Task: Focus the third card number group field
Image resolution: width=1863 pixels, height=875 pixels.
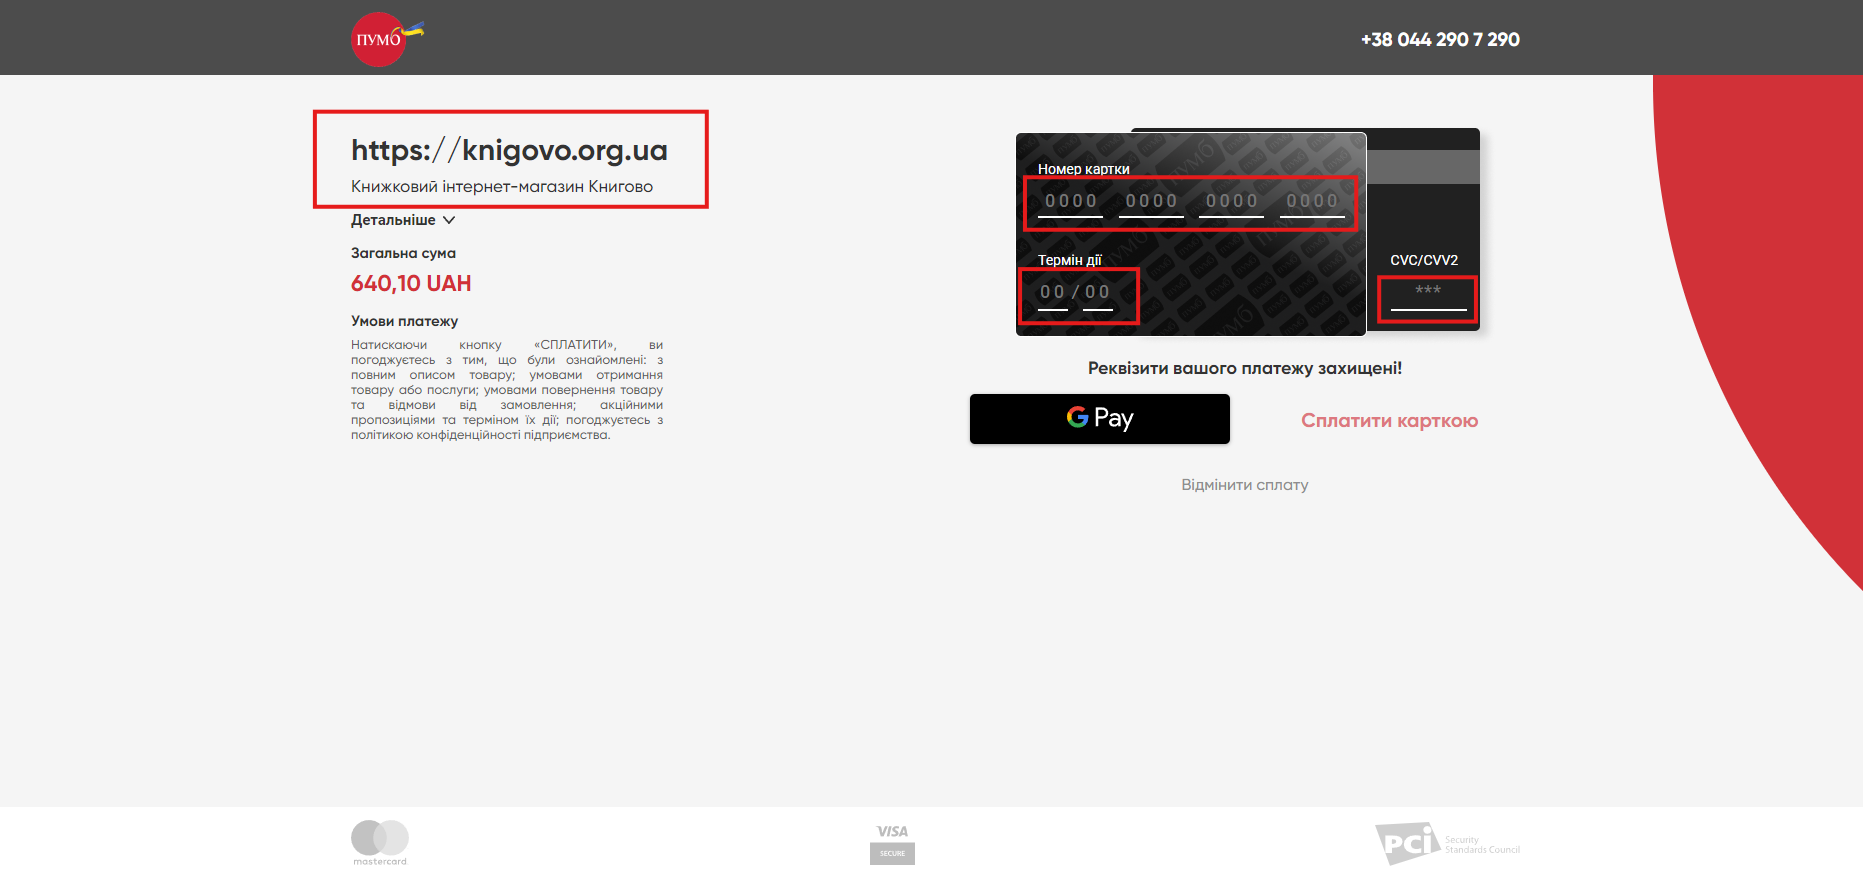Action: (x=1231, y=202)
